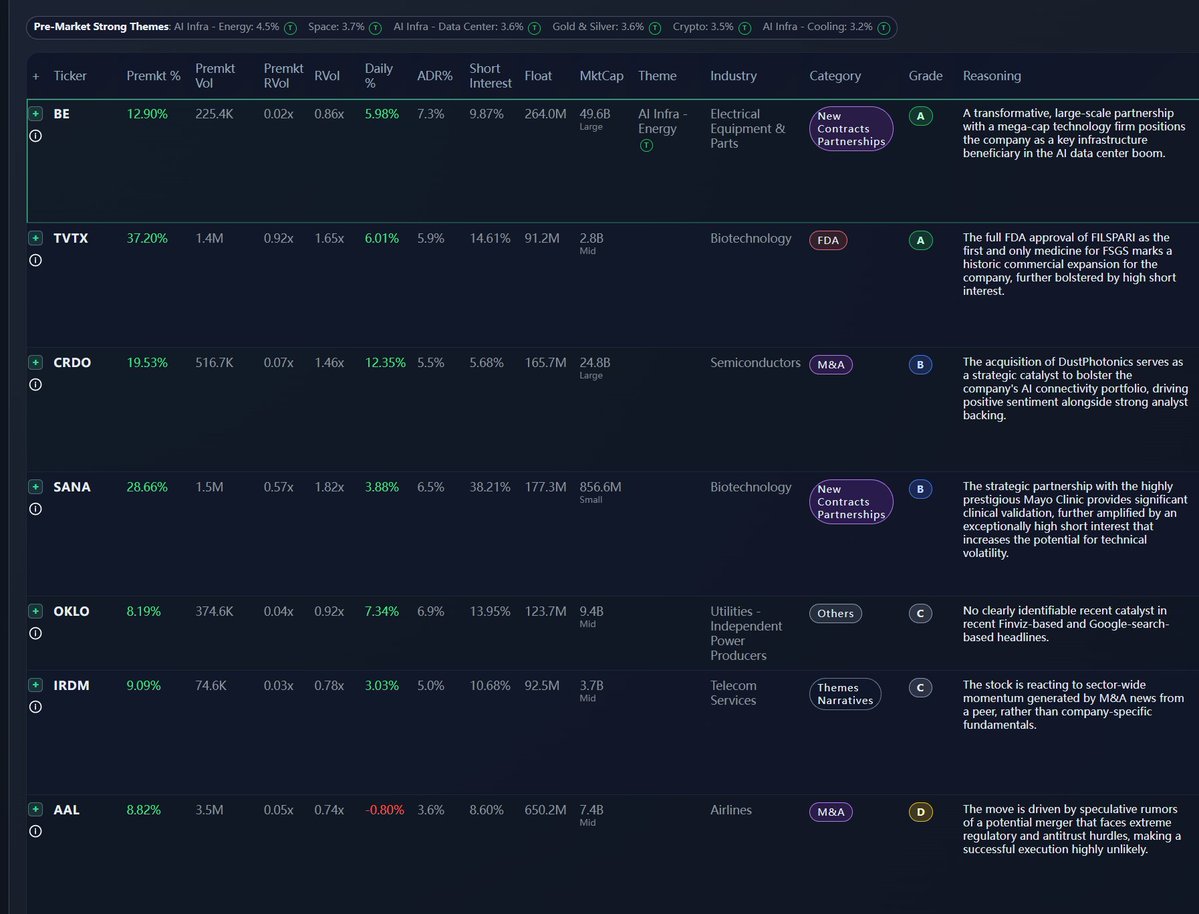Click the plus icon in the table header
The width and height of the screenshot is (1199, 914).
coord(35,76)
